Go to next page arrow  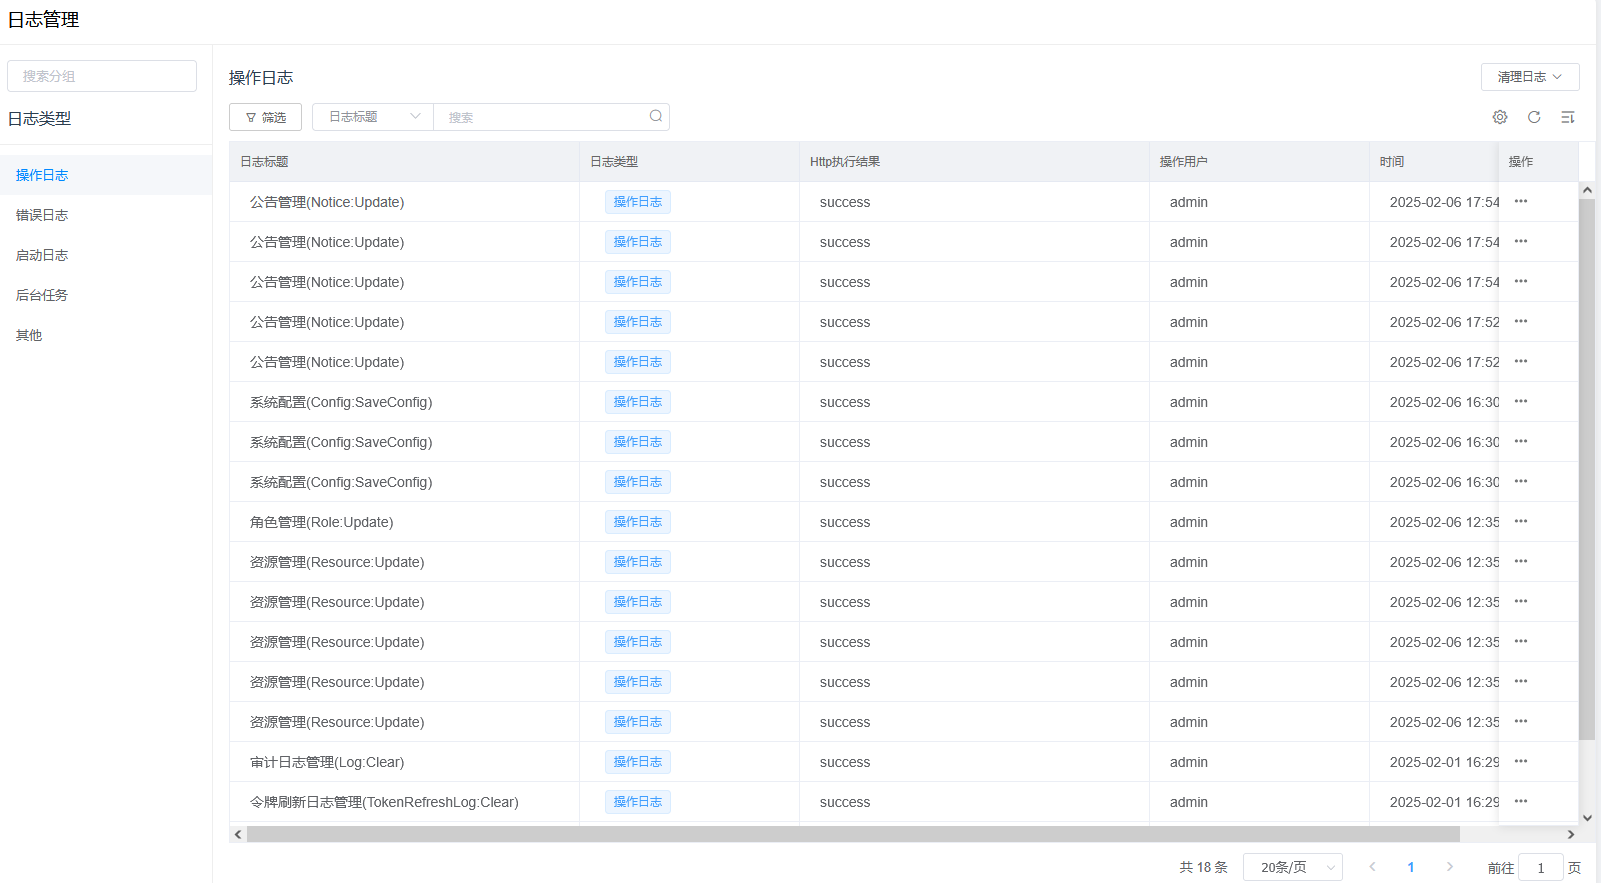(1450, 867)
